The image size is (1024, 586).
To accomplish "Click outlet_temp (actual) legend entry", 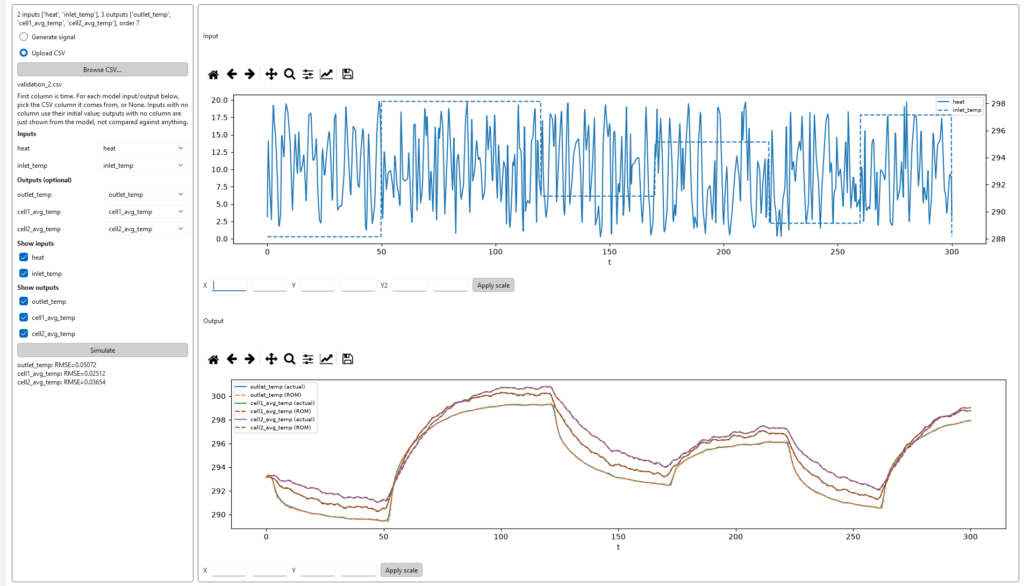I will [x=270, y=387].
